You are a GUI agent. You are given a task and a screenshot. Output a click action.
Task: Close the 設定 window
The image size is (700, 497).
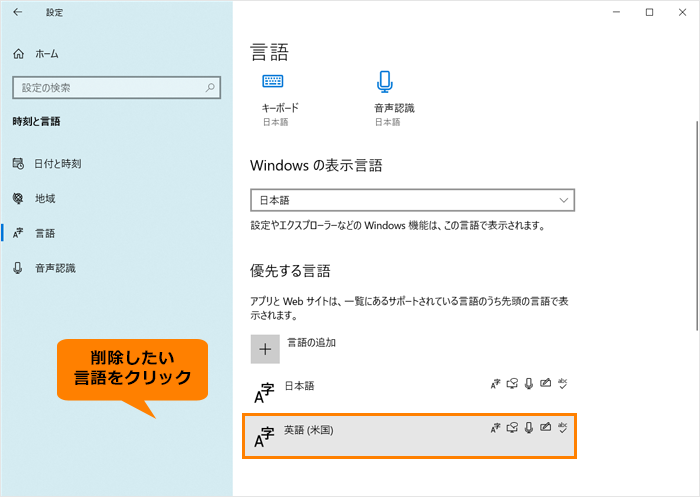pyautogui.click(x=682, y=13)
